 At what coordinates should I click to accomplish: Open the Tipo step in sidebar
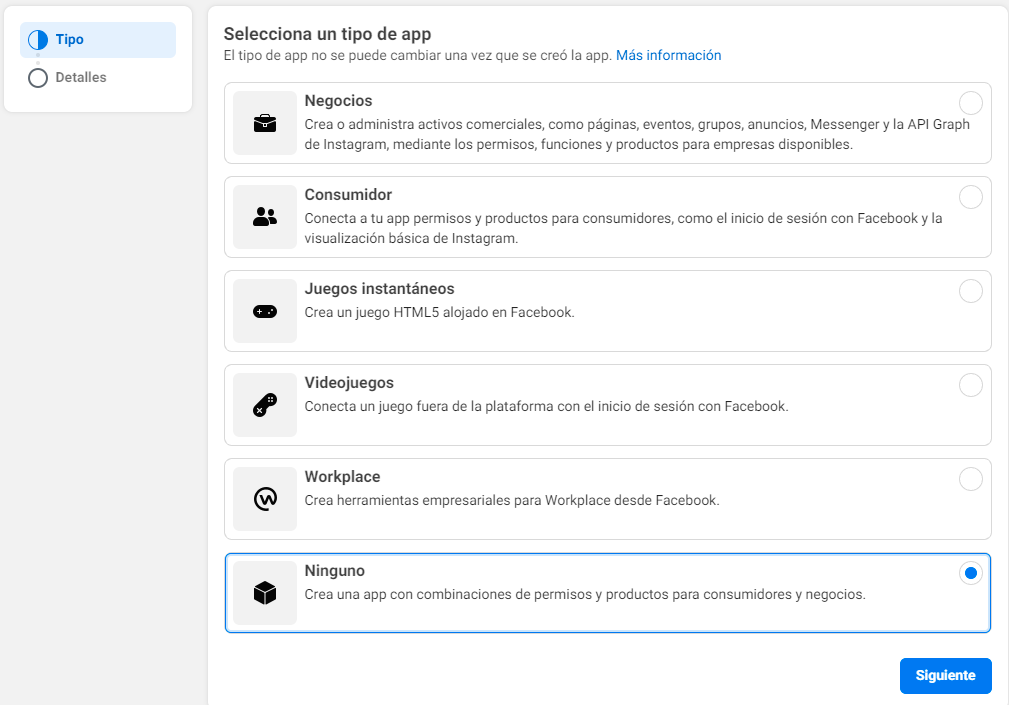pos(98,40)
